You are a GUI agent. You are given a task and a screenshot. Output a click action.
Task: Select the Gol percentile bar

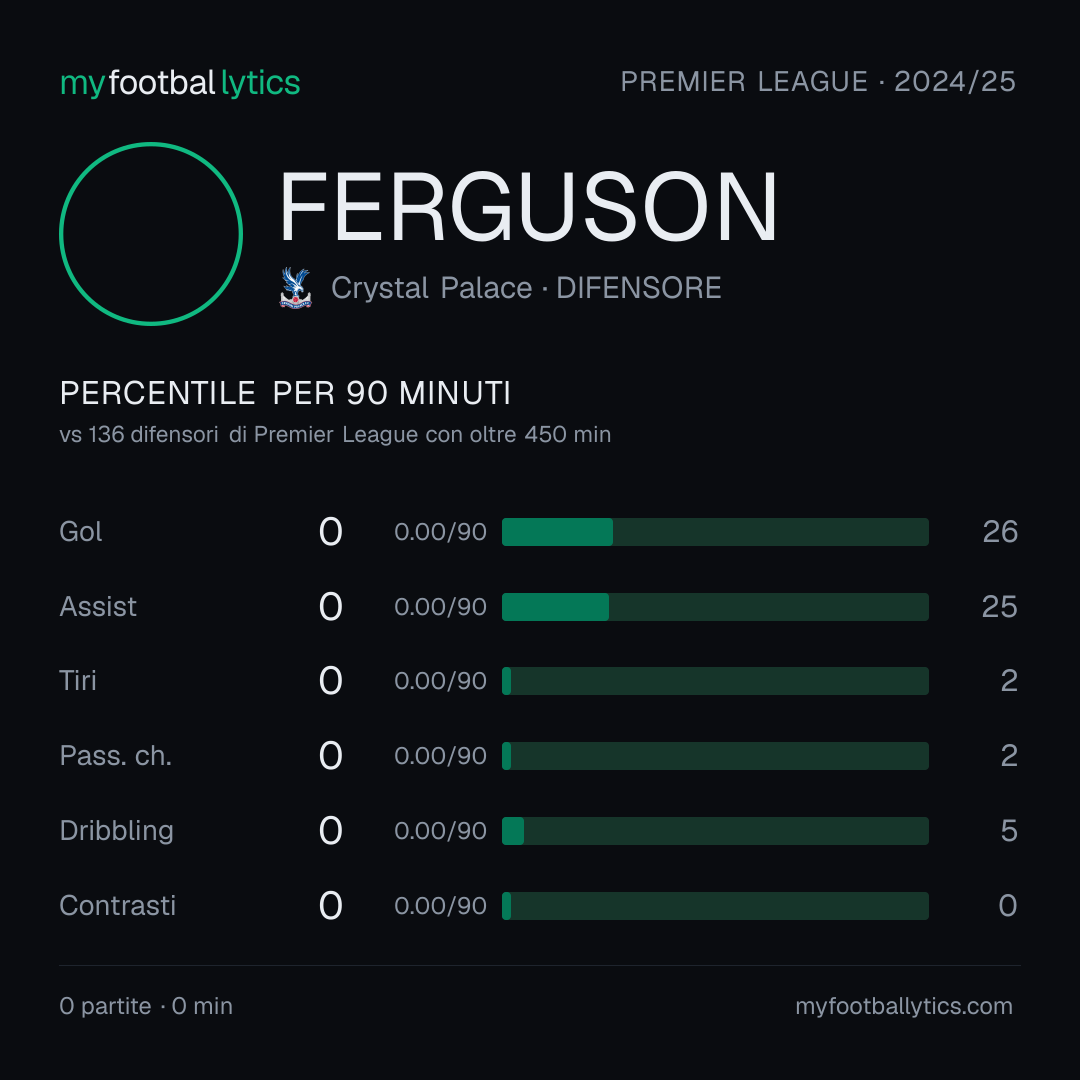pos(715,532)
